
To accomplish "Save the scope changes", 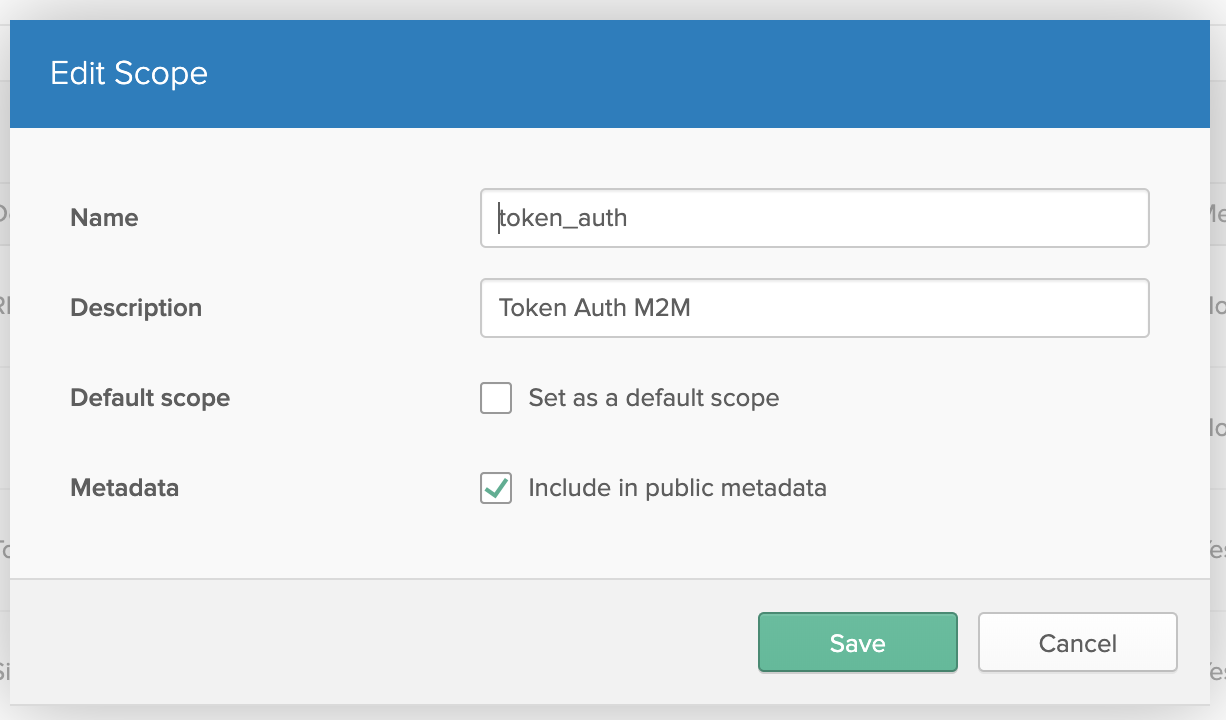I will pyautogui.click(x=857, y=643).
